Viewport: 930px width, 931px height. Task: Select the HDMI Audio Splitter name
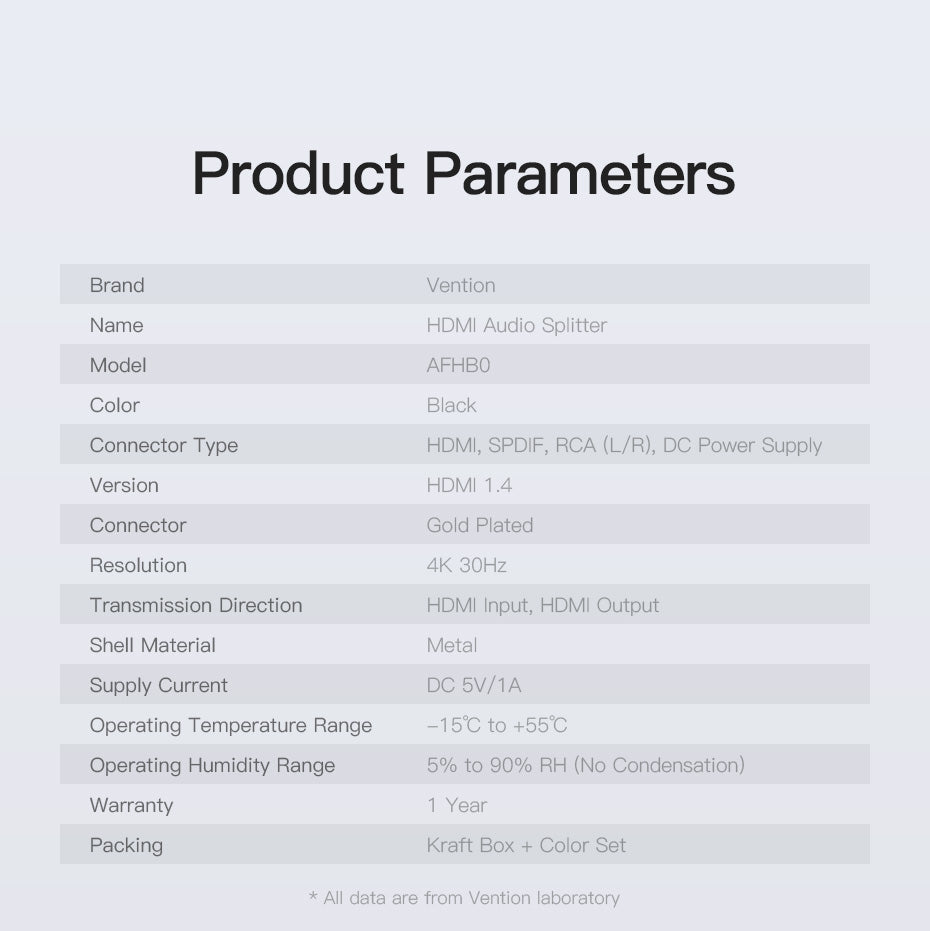pyautogui.click(x=516, y=325)
